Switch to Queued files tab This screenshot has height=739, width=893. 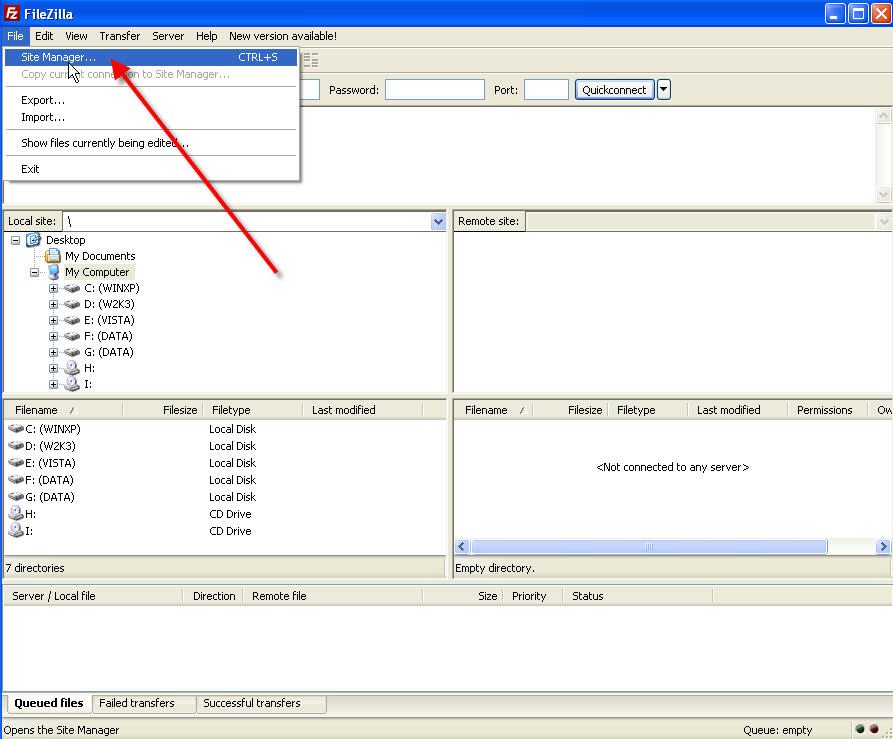click(x=48, y=703)
